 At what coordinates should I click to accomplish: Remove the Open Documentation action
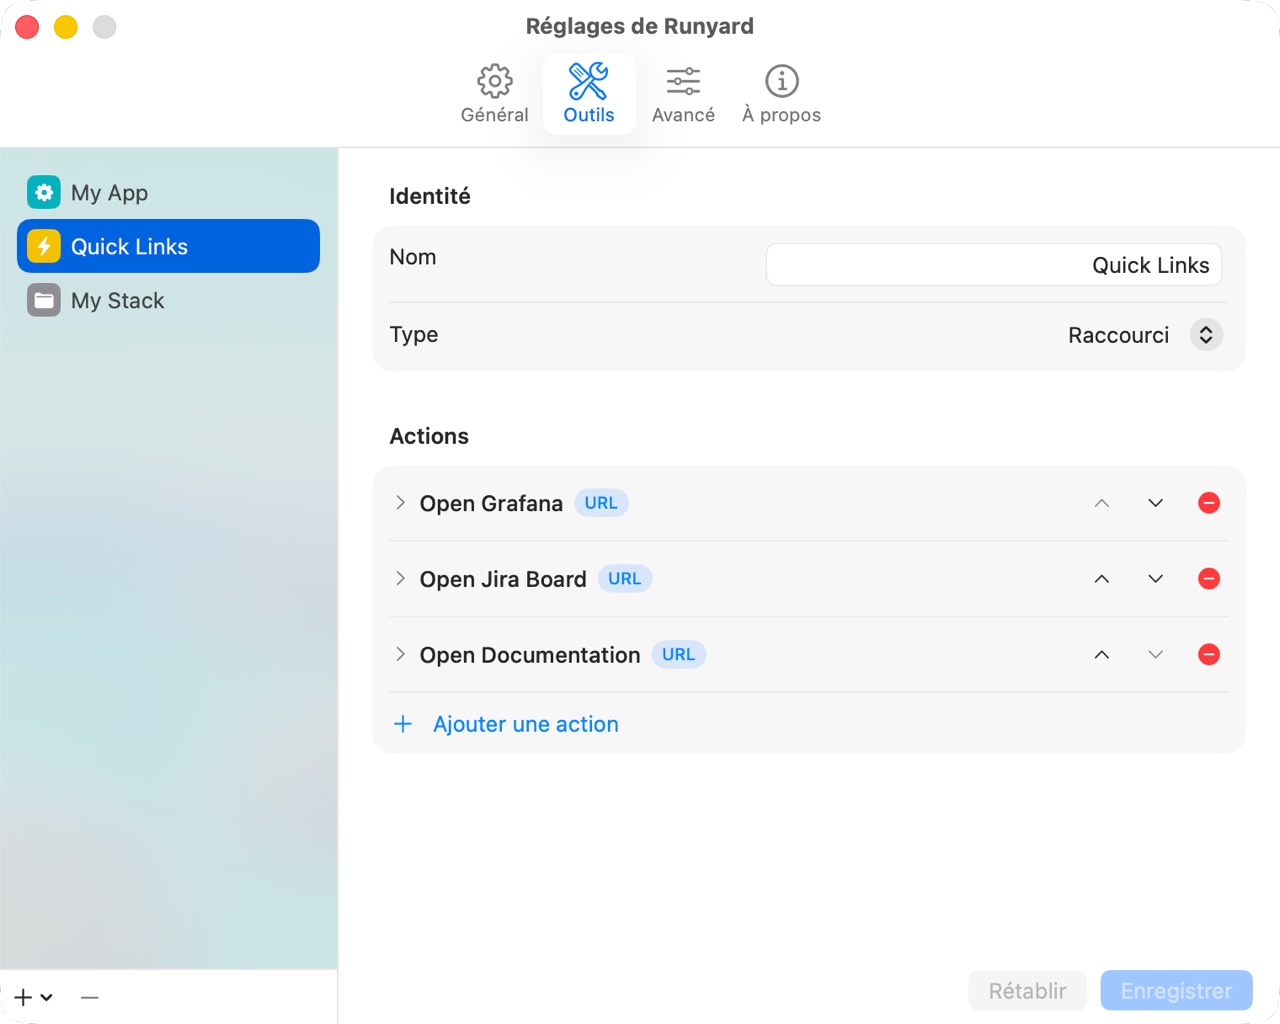pos(1209,655)
